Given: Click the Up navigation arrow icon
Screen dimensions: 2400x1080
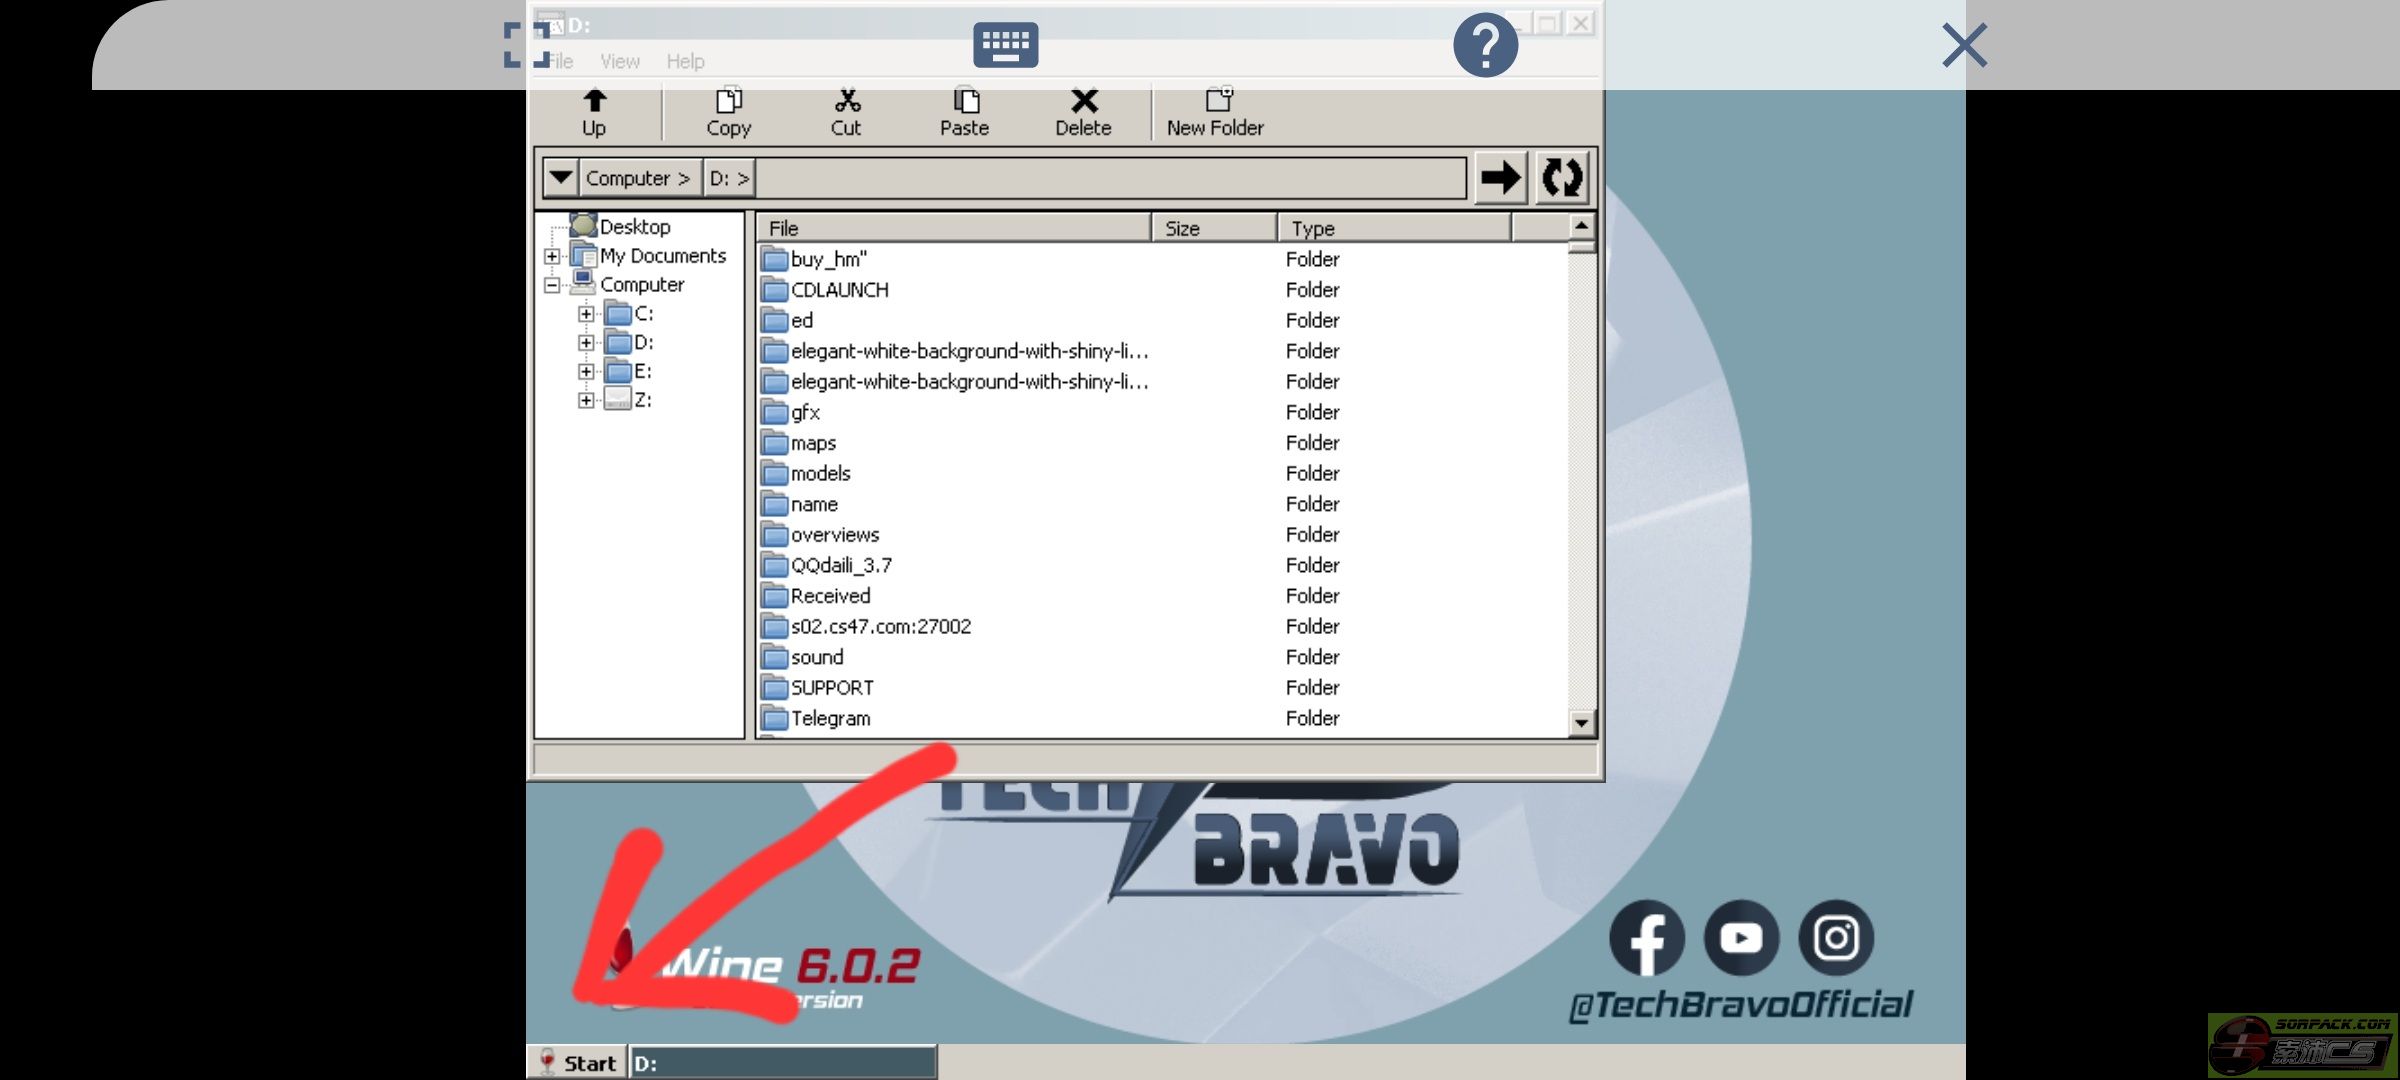Looking at the screenshot, I should pyautogui.click(x=594, y=102).
